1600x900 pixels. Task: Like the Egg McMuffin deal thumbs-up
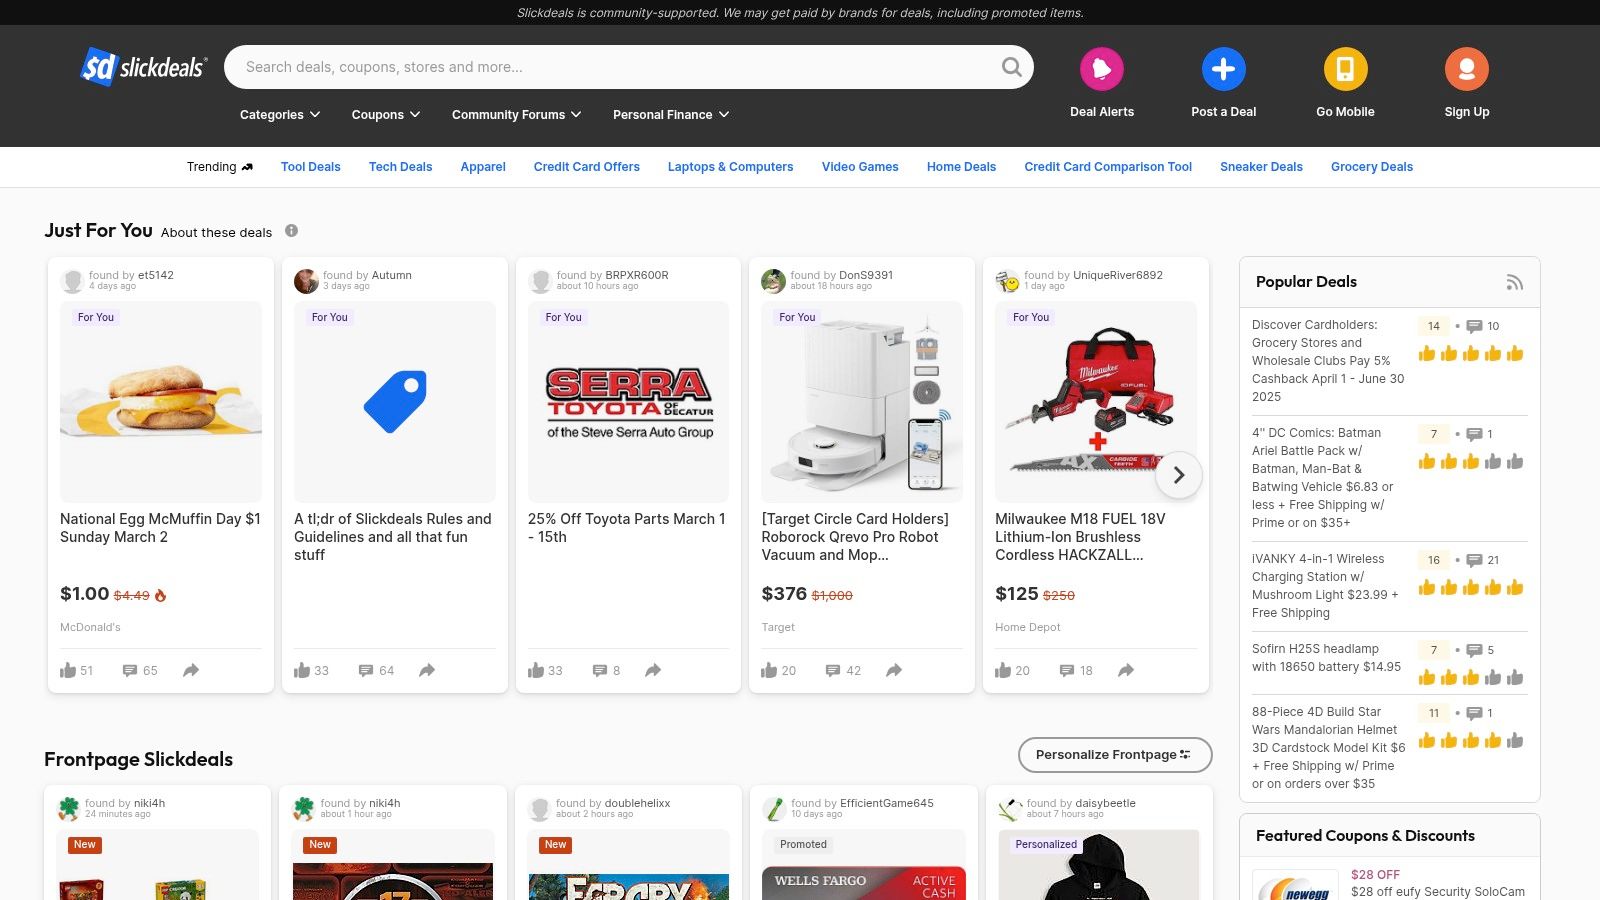[x=68, y=670]
